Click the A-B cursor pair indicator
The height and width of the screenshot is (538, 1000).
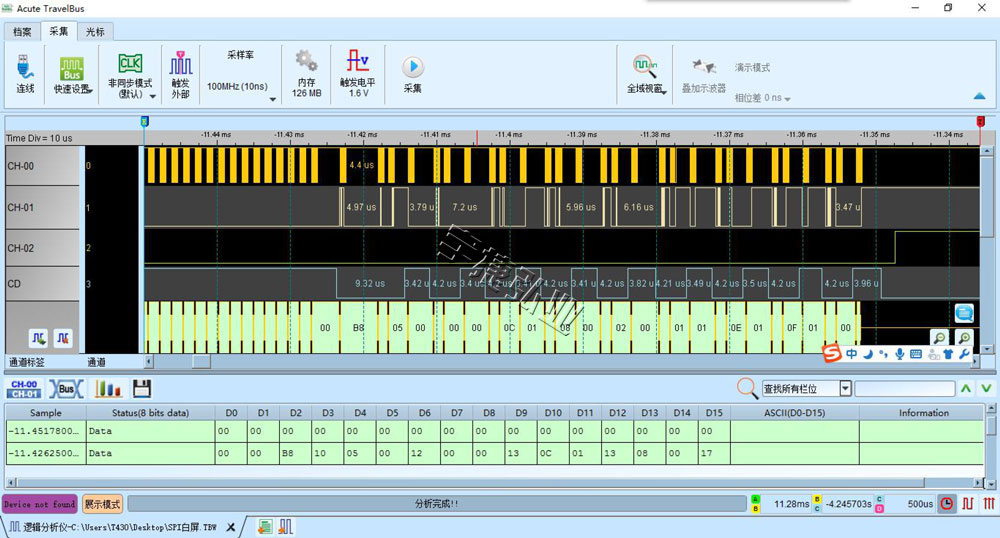(756, 504)
